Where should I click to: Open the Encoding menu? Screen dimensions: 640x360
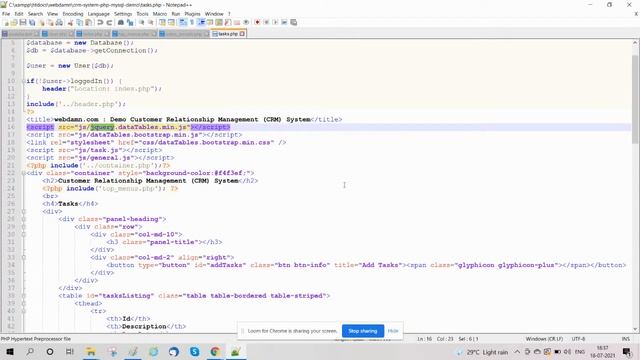(x=73, y=14)
